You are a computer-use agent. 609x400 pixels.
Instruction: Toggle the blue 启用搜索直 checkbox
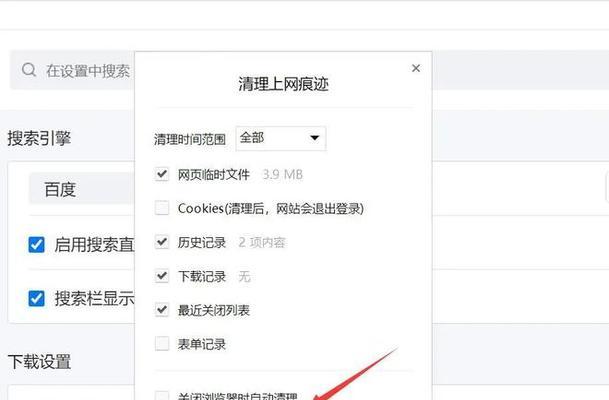pyautogui.click(x=37, y=245)
